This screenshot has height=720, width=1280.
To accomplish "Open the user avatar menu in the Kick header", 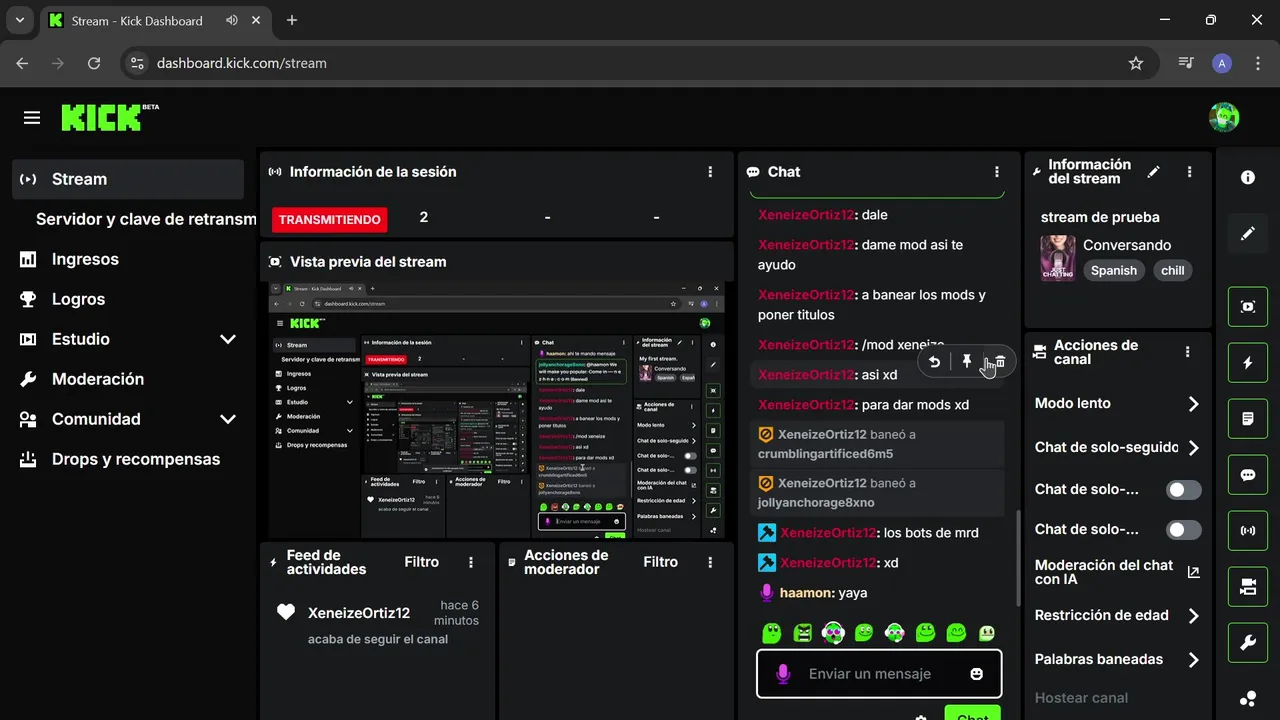I will point(1224,117).
